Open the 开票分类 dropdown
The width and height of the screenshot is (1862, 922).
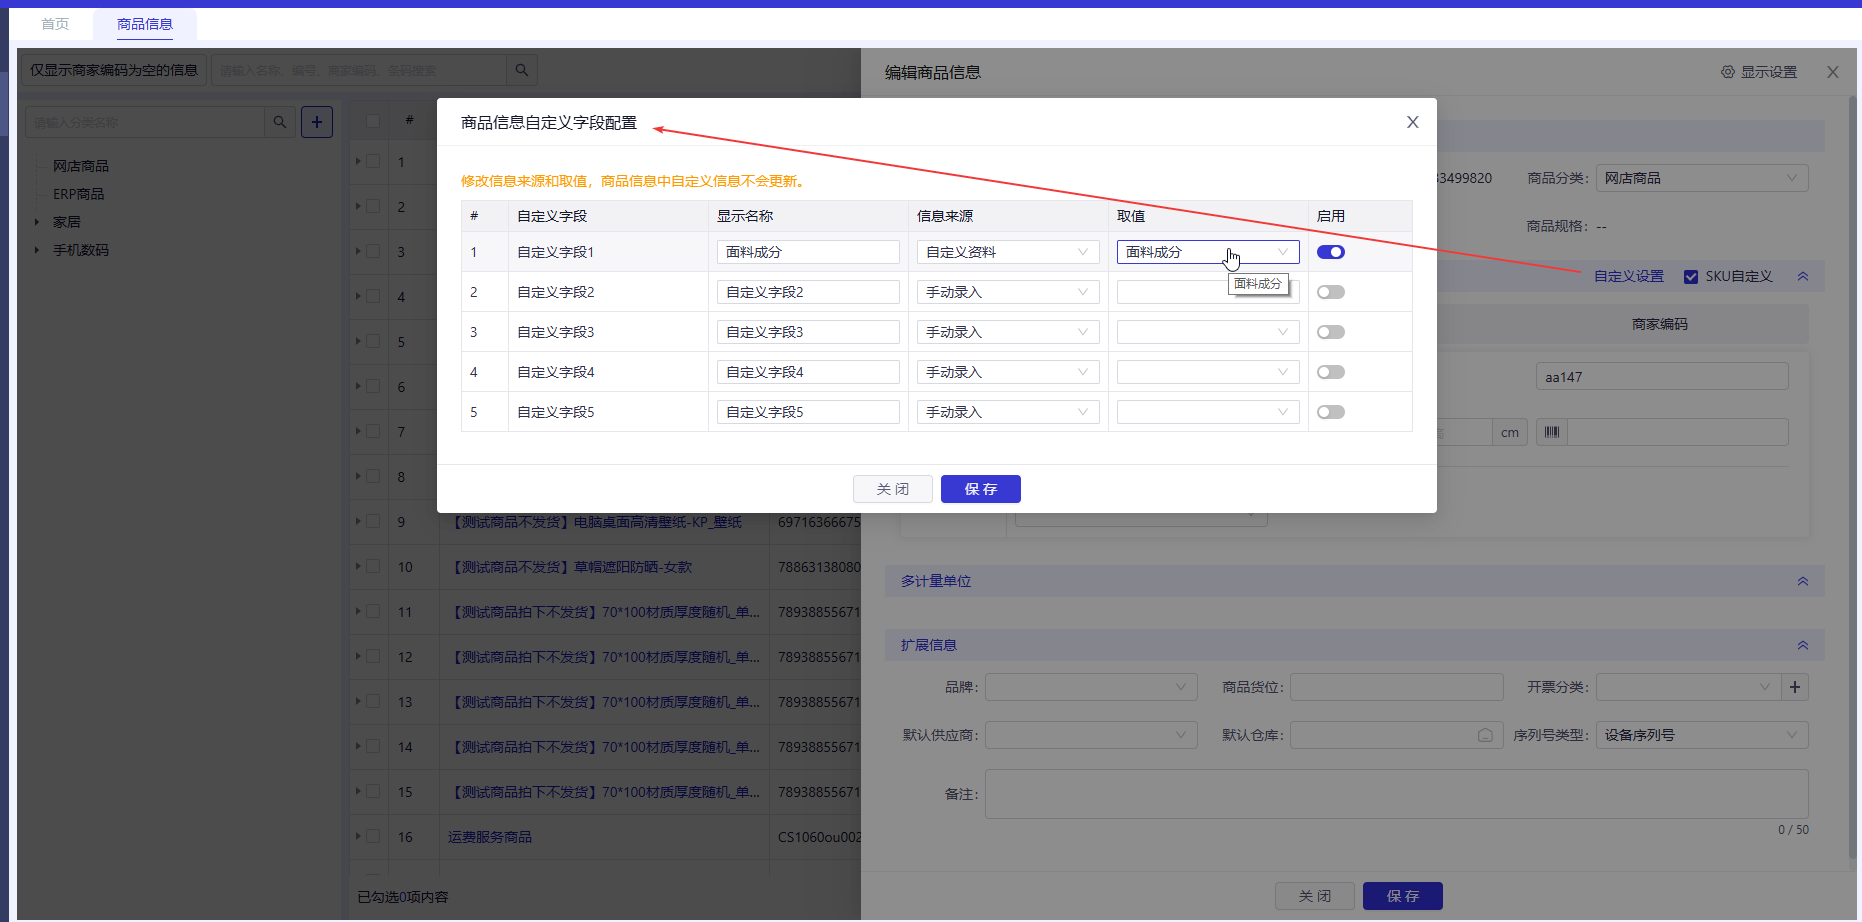pyautogui.click(x=1689, y=687)
